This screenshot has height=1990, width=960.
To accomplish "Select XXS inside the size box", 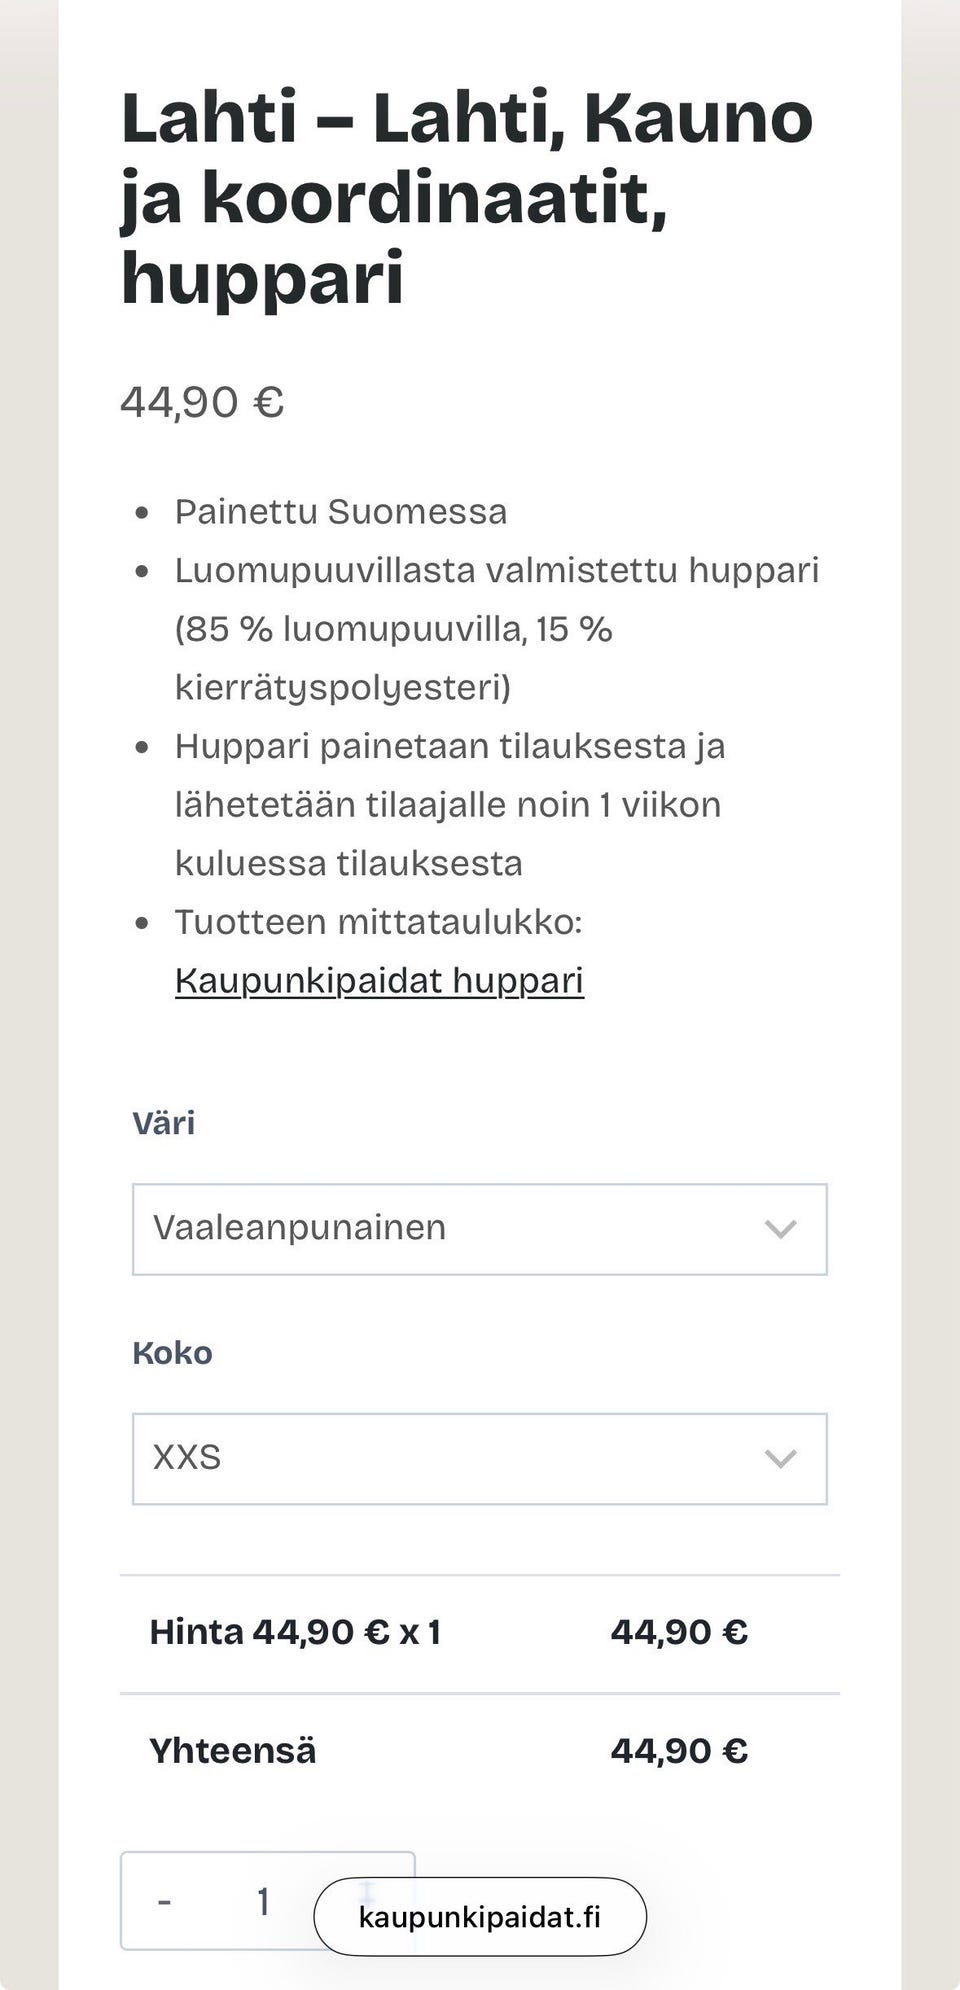I will pyautogui.click(x=190, y=1459).
